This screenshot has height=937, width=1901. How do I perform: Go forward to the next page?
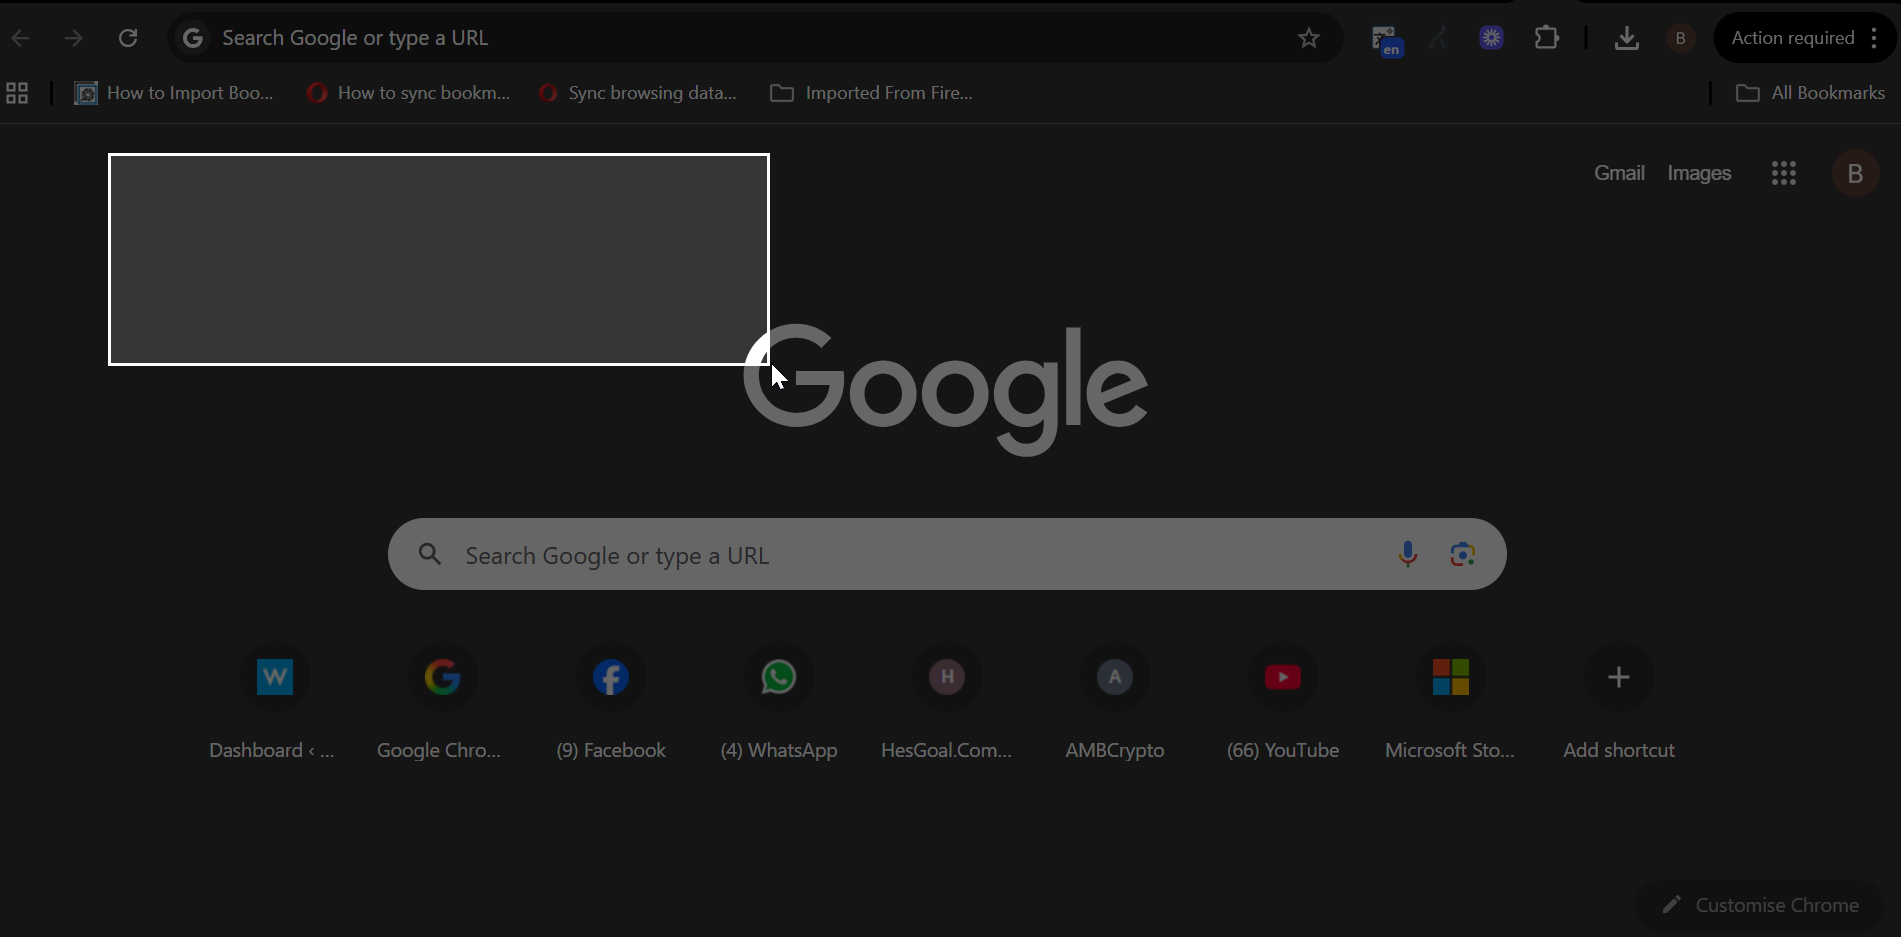point(74,38)
